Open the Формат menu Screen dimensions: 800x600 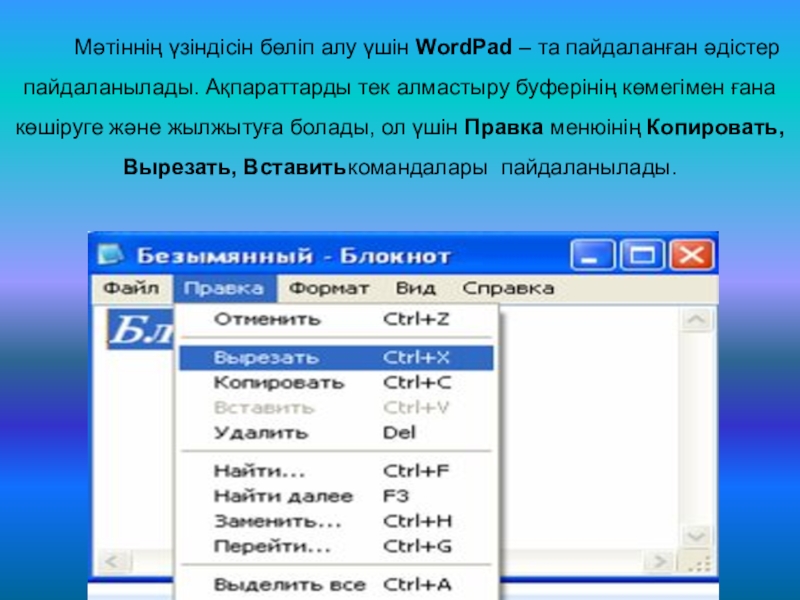click(x=329, y=288)
